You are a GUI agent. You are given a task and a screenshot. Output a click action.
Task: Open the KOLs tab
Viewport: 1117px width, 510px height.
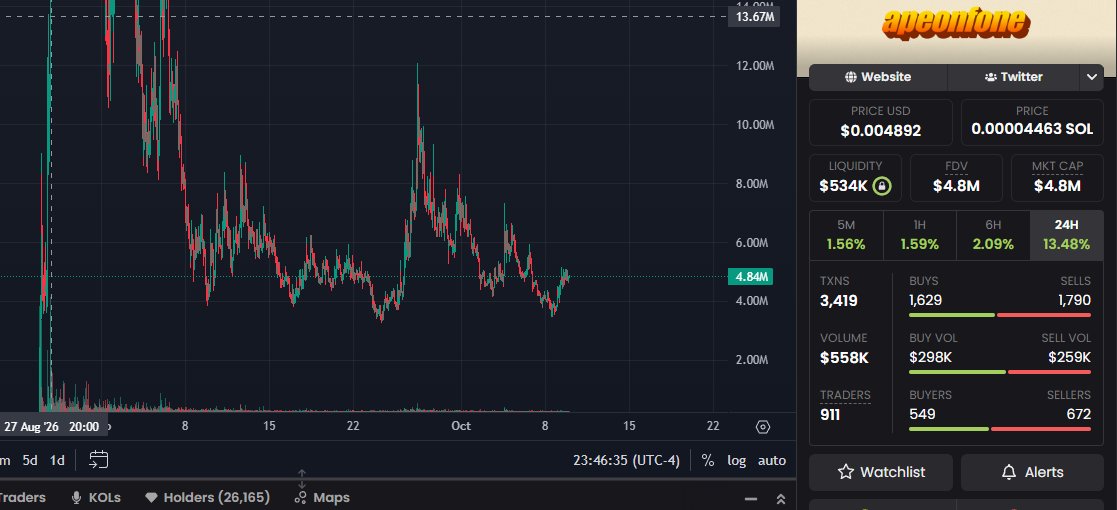coord(96,497)
